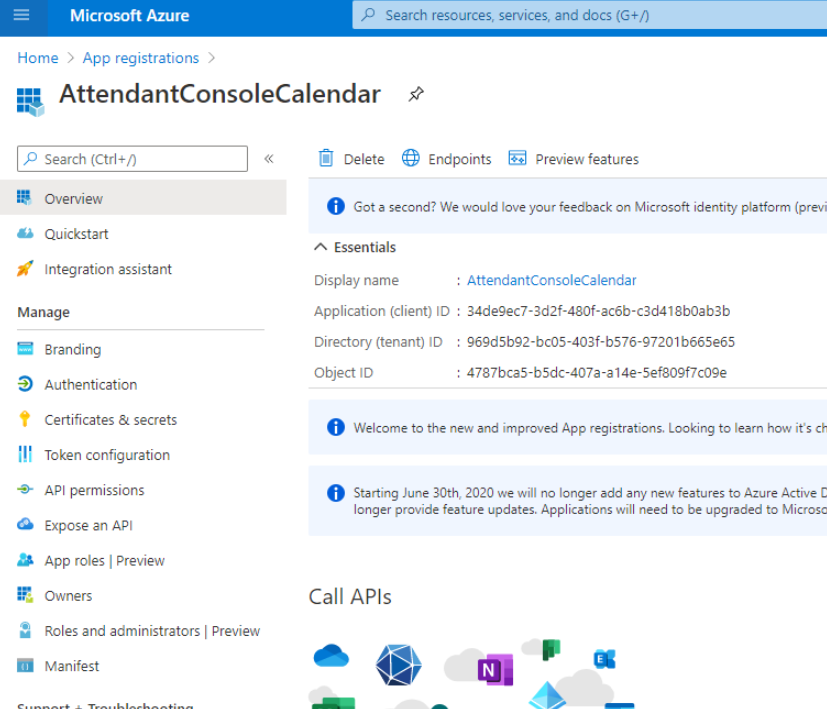Open API permissions page
The height and width of the screenshot is (709, 827).
[x=94, y=490]
